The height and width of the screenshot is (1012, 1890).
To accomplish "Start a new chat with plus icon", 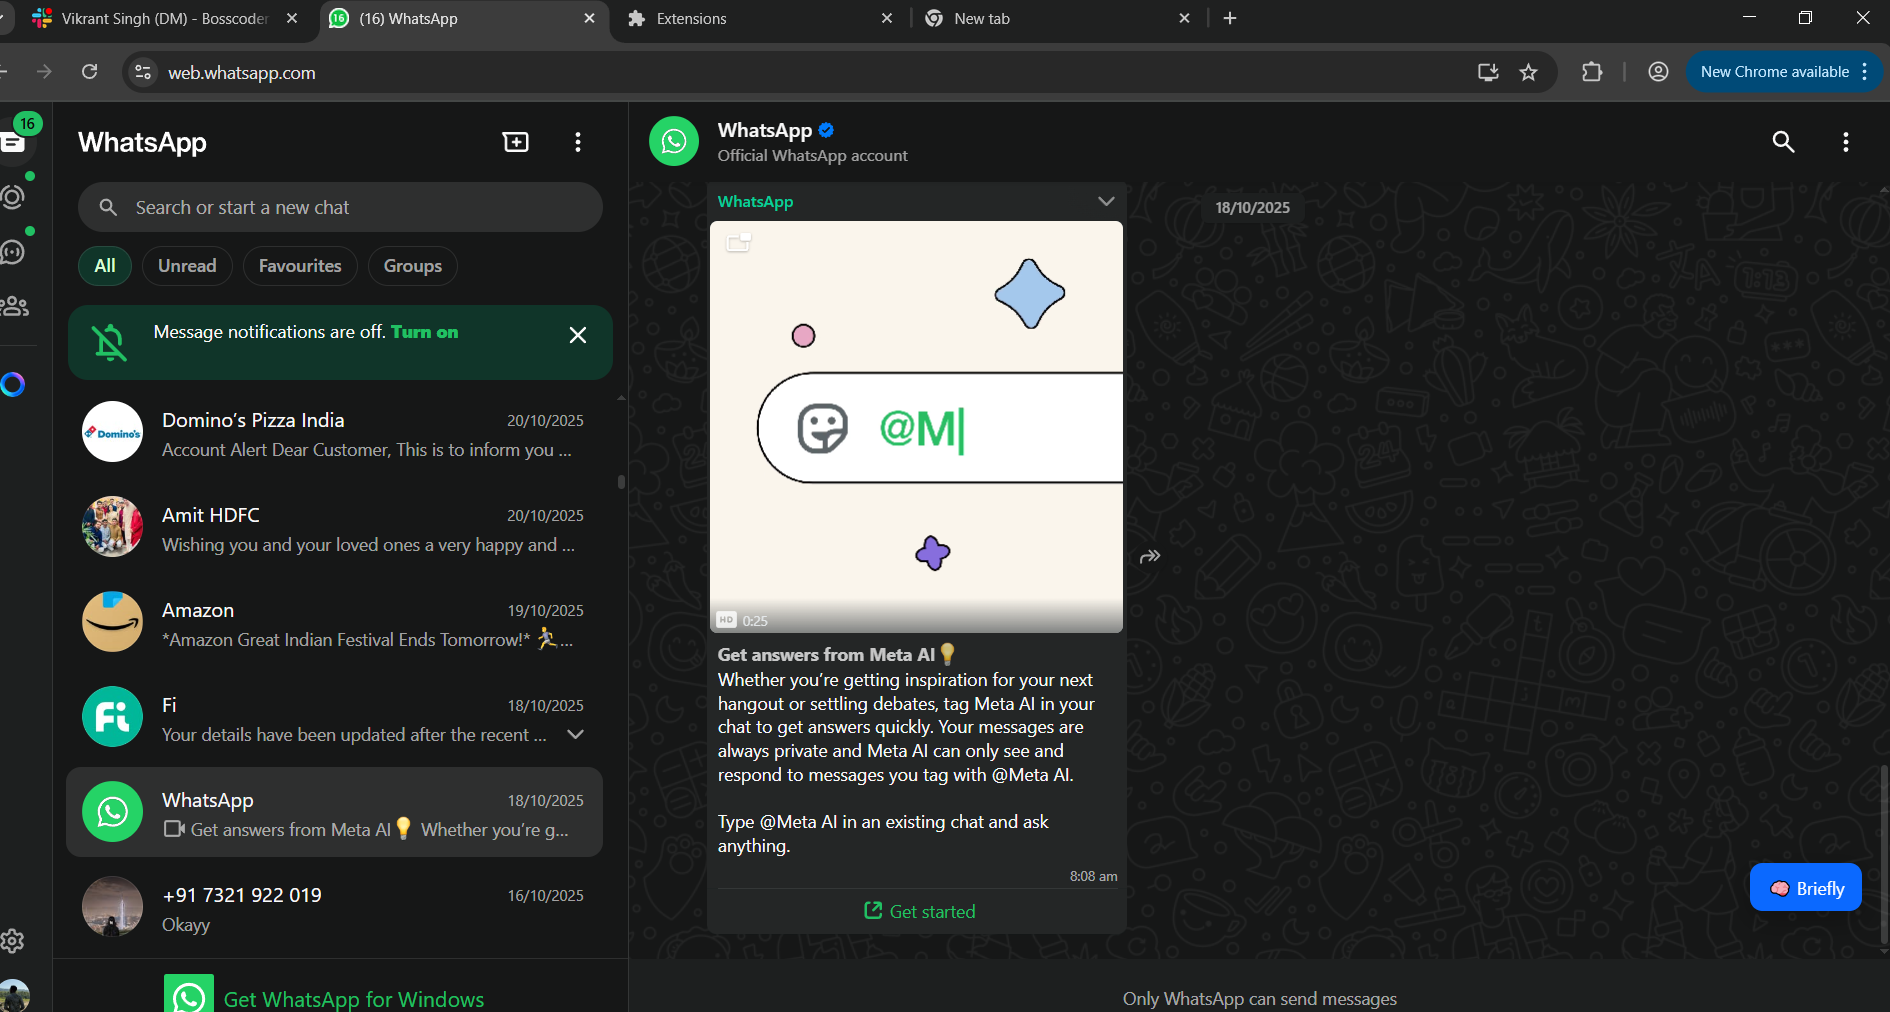I will (x=516, y=142).
